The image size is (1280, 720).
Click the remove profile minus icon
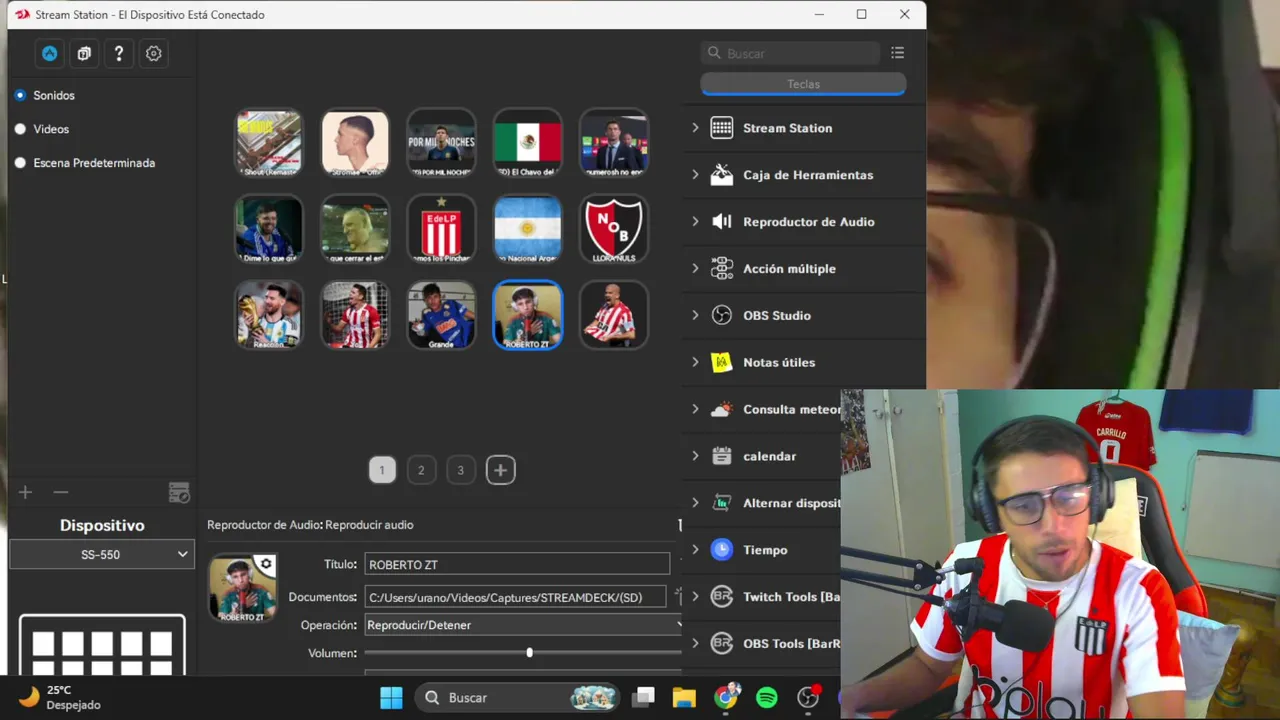pos(61,492)
